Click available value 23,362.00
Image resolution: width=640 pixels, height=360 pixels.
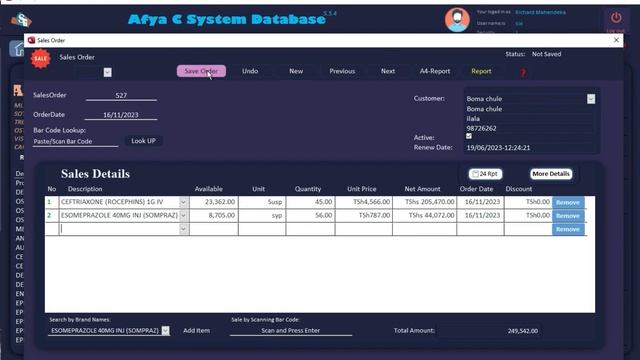click(214, 202)
